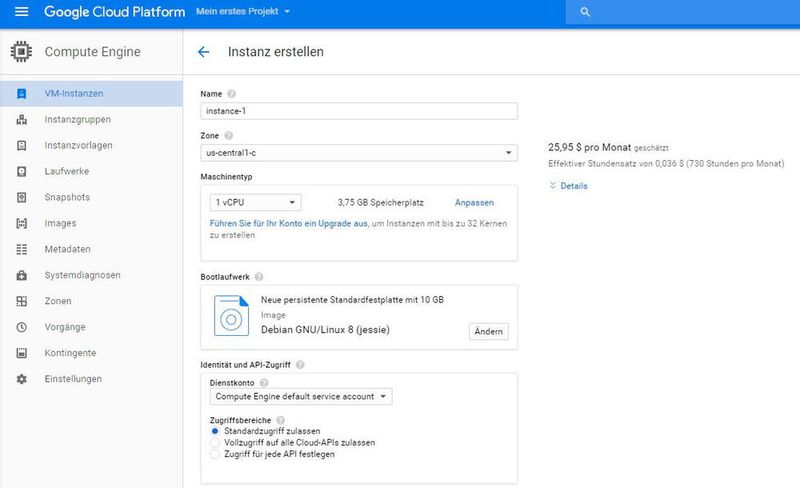Open VM-Instanzen in the sidebar
This screenshot has width=800, height=488.
(x=91, y=93)
